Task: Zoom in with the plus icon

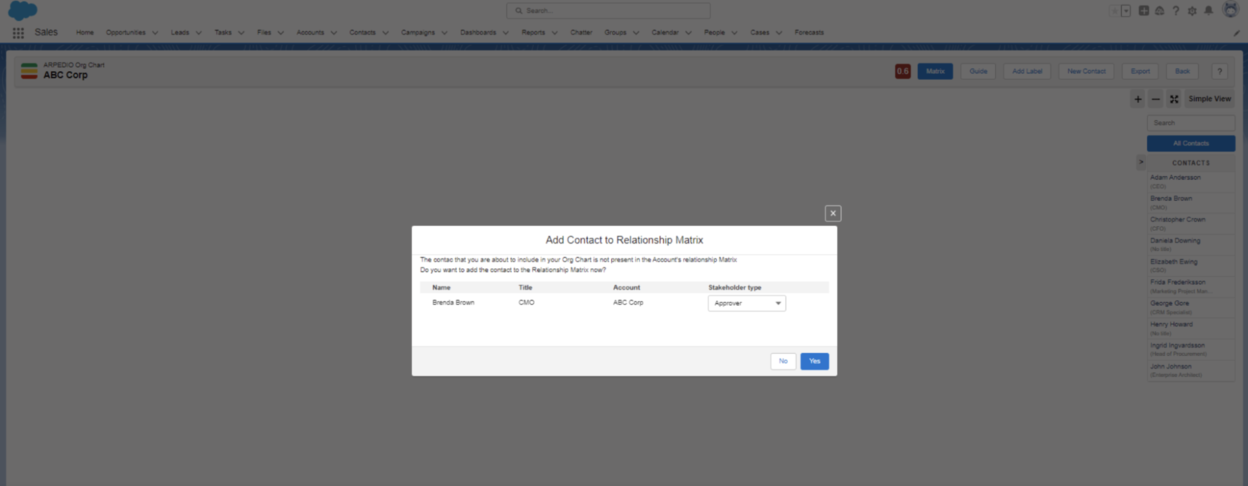Action: pos(1138,99)
